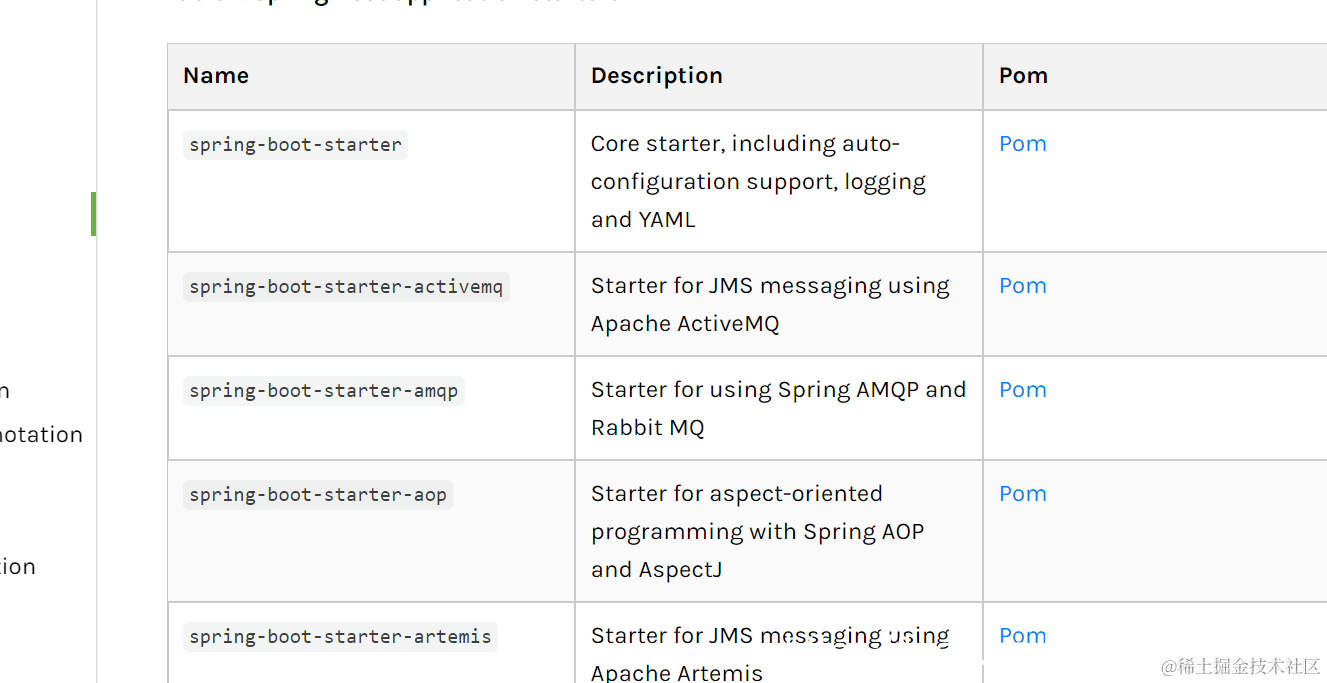Screen dimensions: 1327x683
Task: Click the spring-boot-starter-artemis code label
Action: [340, 637]
